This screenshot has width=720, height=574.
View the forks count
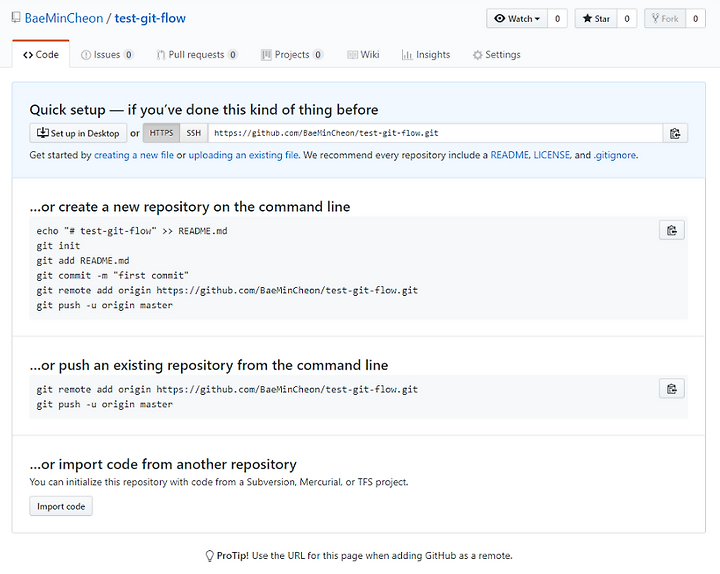pos(696,18)
